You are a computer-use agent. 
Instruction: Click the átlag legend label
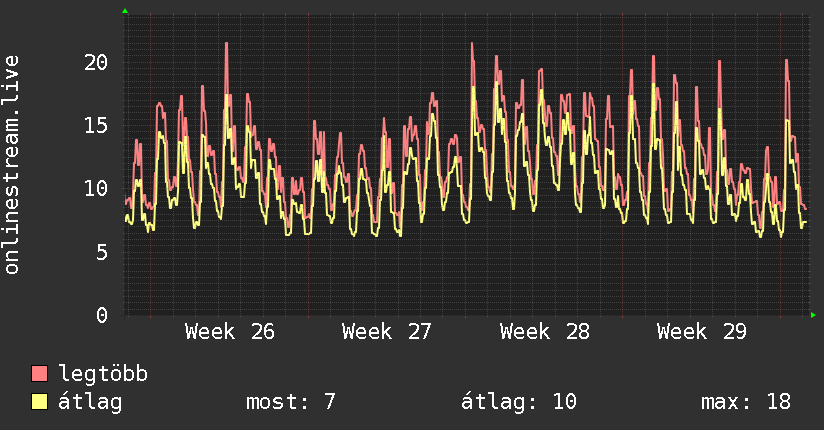coord(90,402)
